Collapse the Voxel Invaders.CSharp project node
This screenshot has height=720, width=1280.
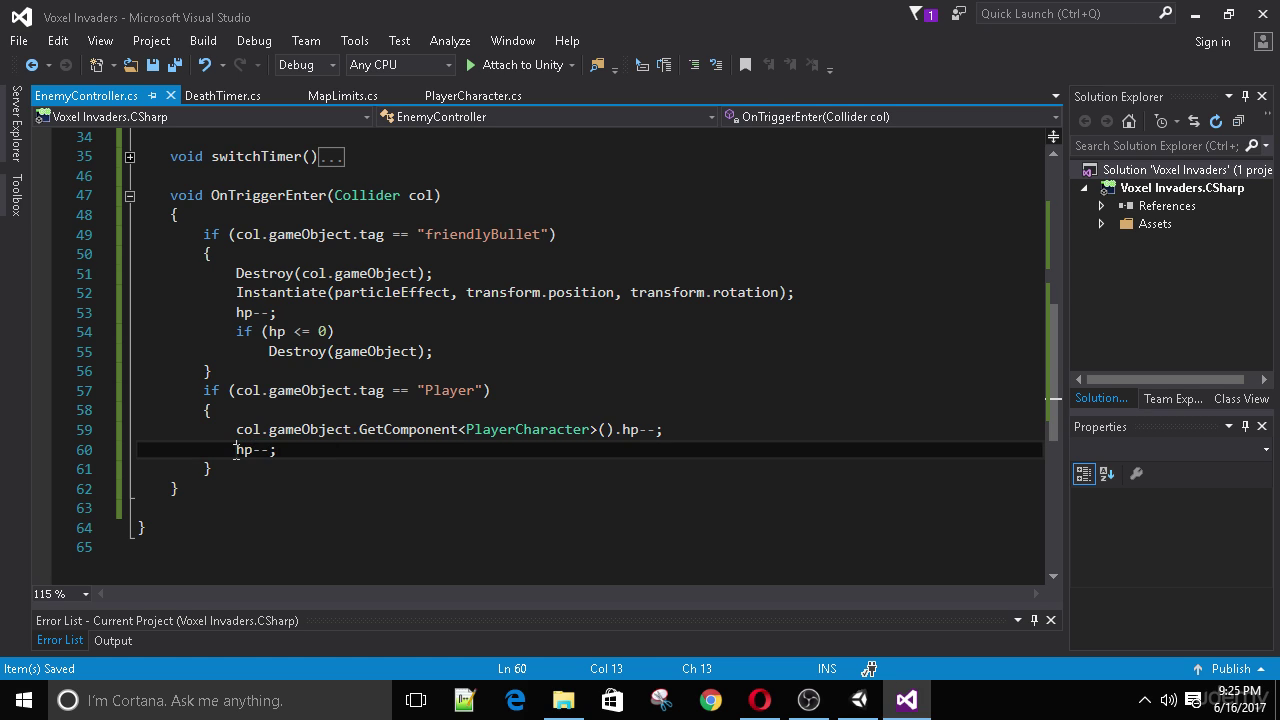click(1084, 188)
